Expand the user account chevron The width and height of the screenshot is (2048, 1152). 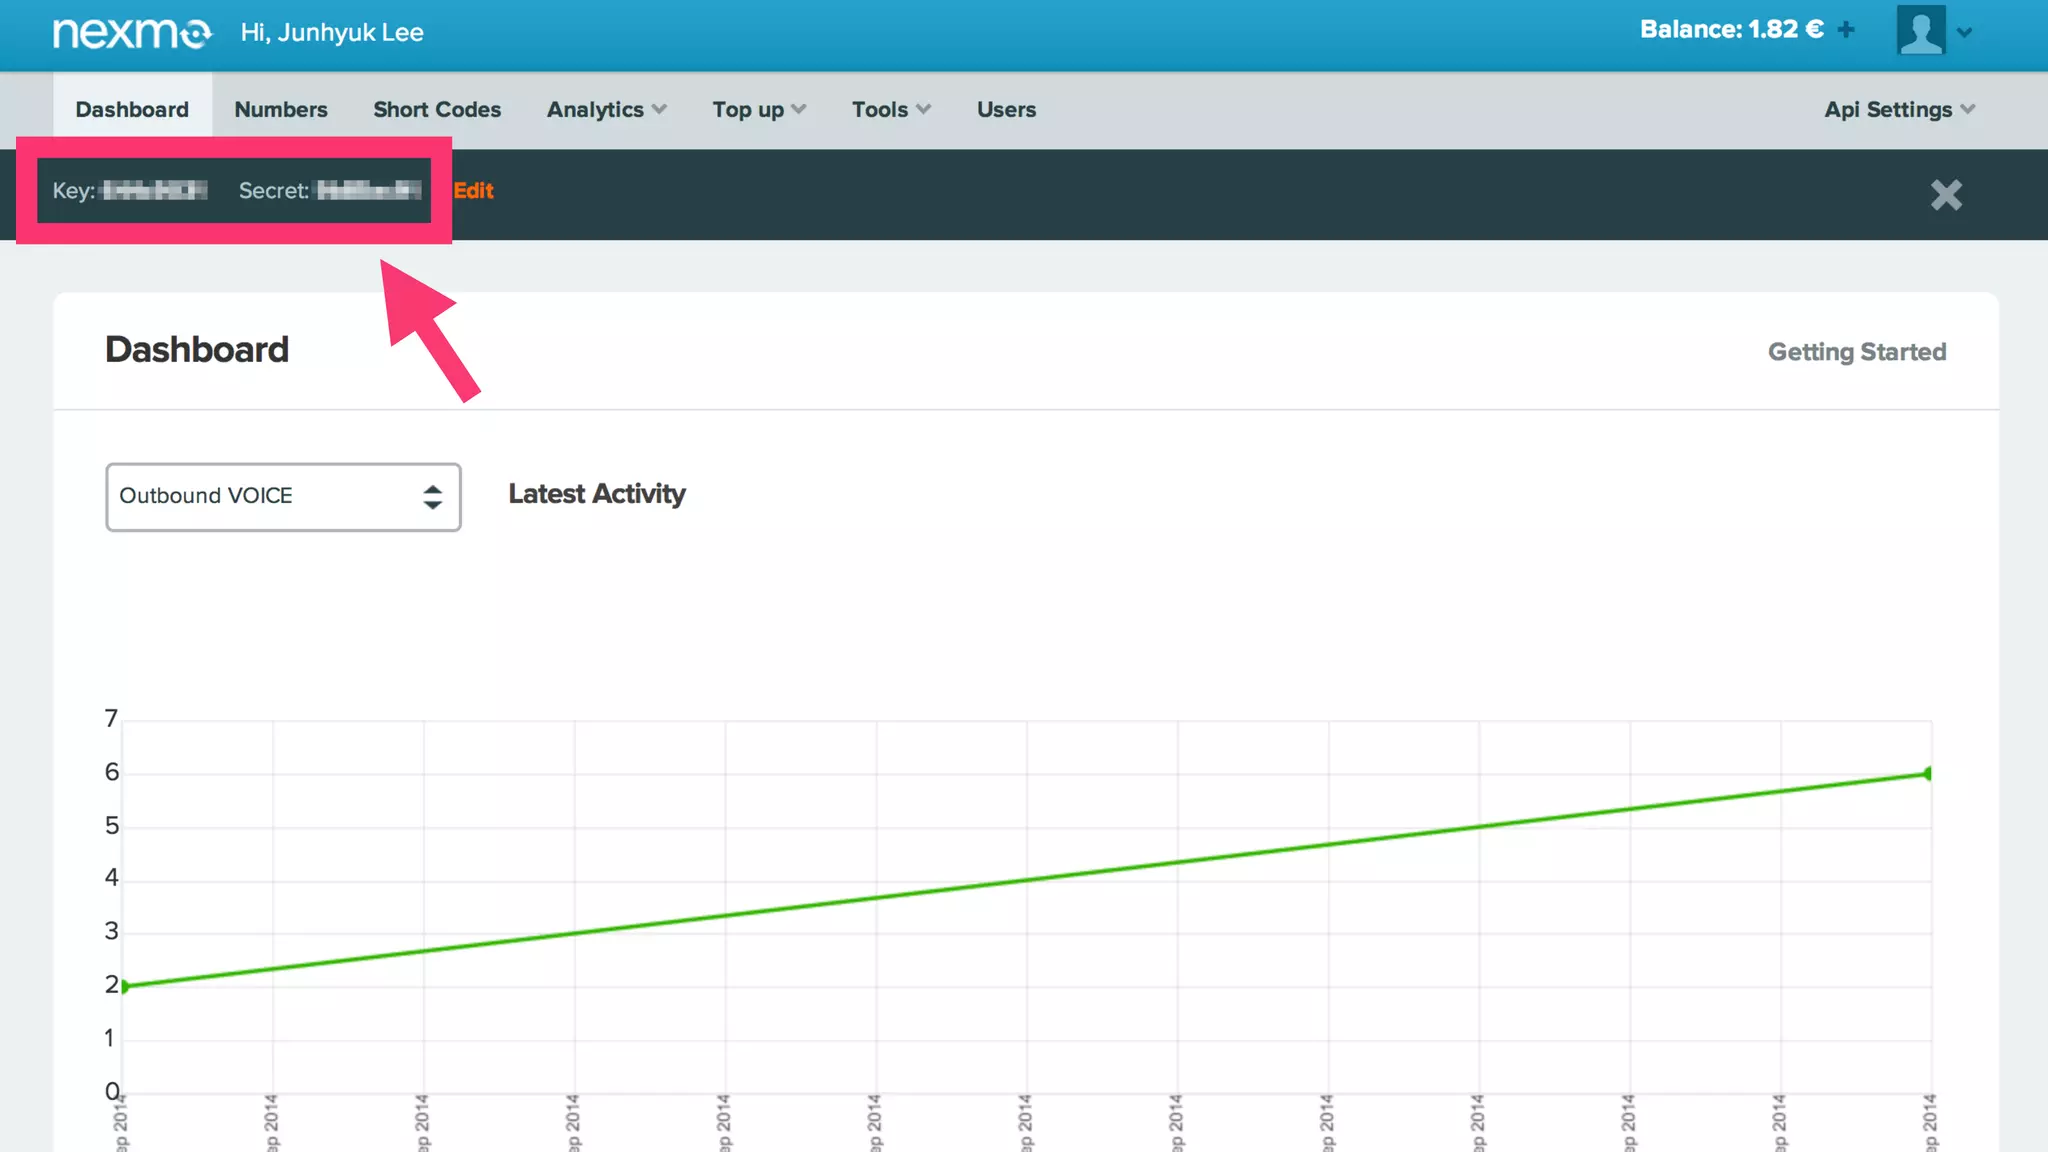click(1965, 33)
